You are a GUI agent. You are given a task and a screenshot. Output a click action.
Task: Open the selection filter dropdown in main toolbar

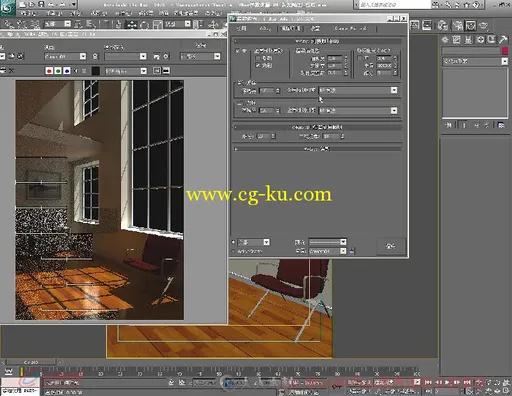click(58, 24)
